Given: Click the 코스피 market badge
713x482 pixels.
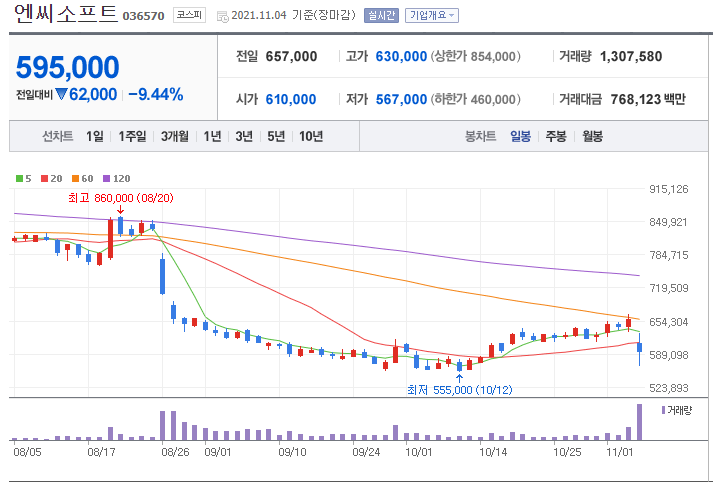Looking at the screenshot, I should point(189,15).
